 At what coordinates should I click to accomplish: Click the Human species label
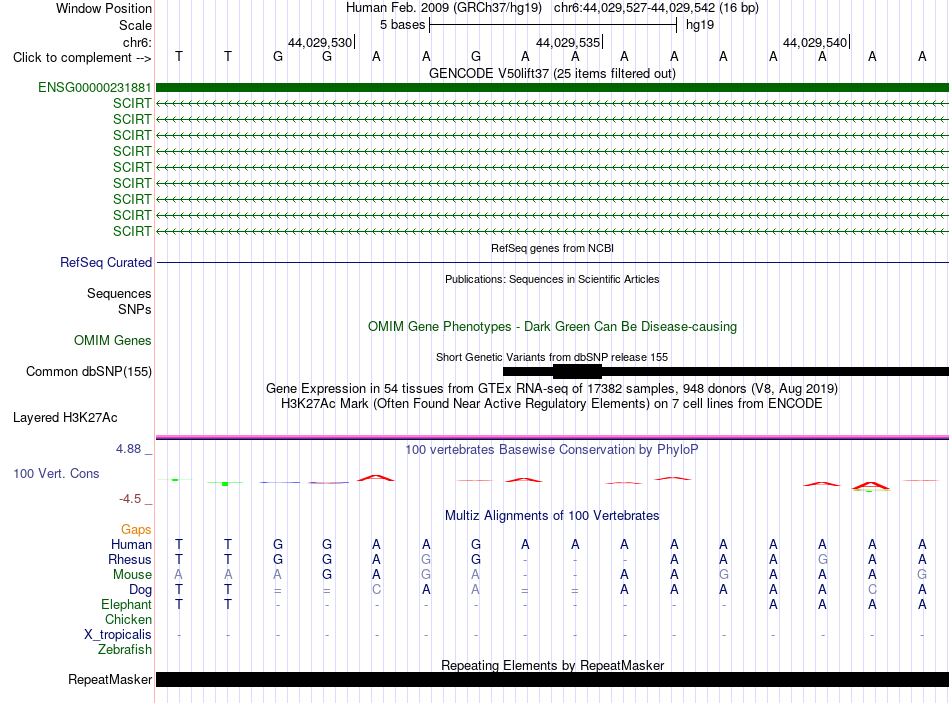pyautogui.click(x=131, y=544)
